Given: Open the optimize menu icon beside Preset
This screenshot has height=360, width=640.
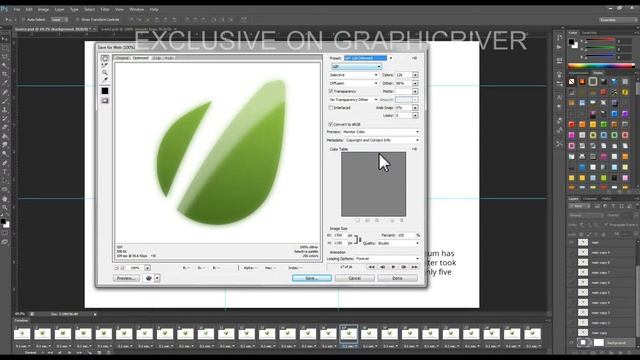Looking at the screenshot, I should (x=415, y=58).
